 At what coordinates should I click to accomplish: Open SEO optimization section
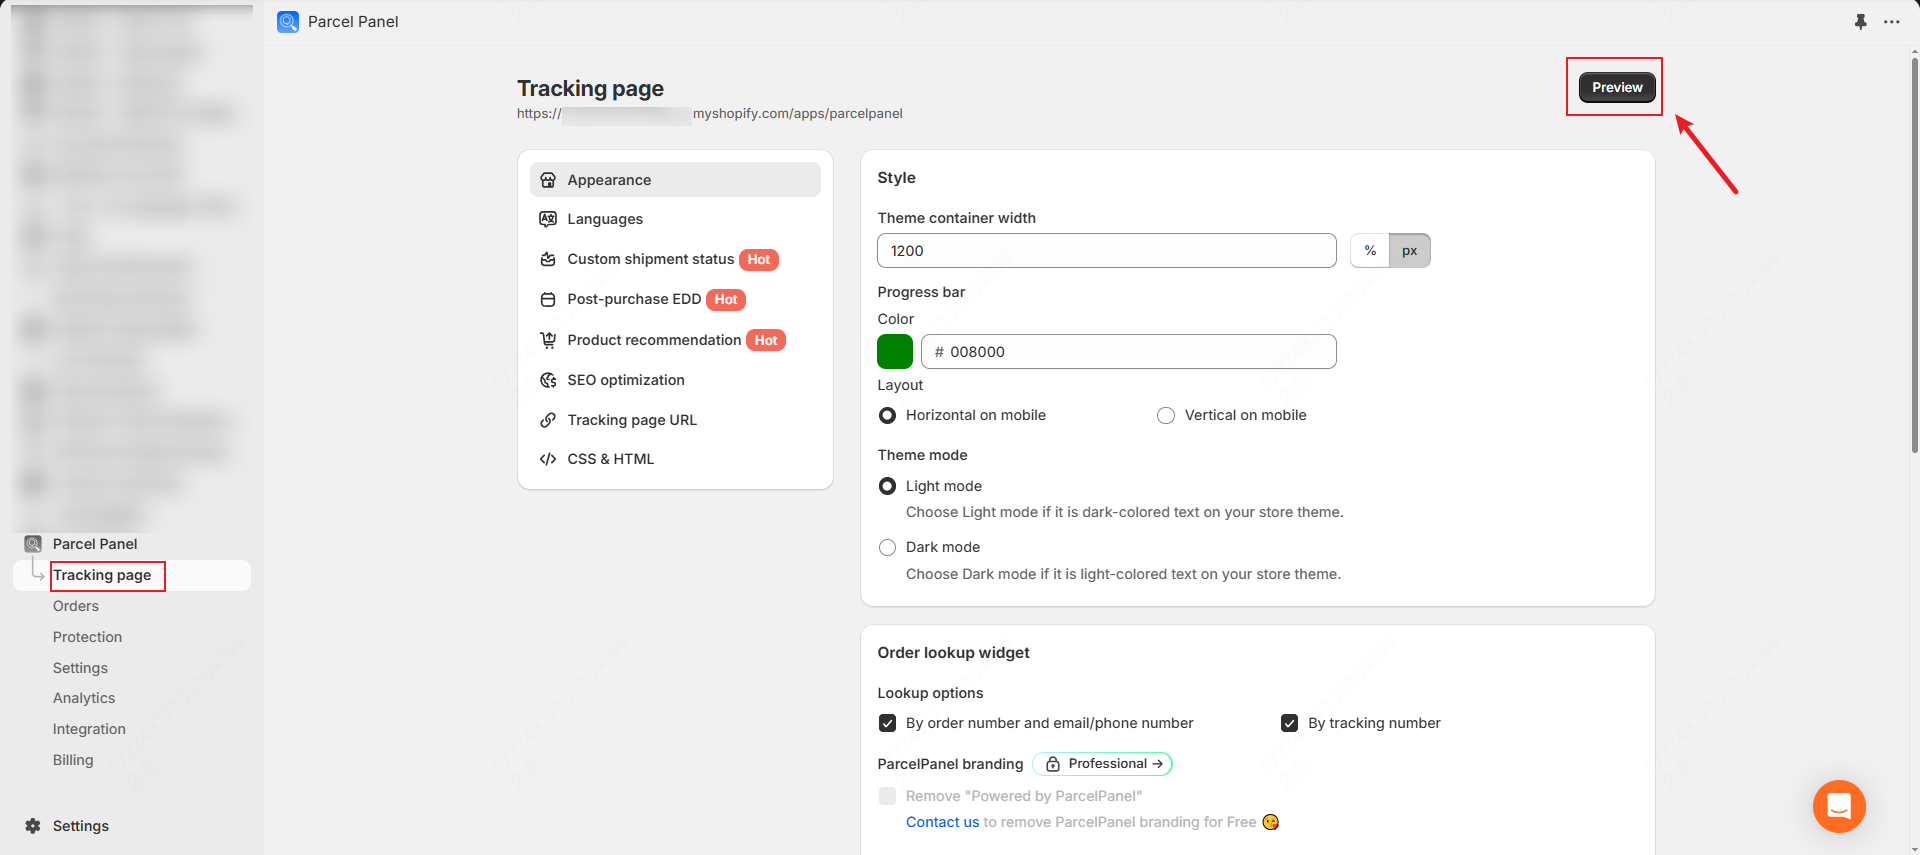[x=675, y=380]
